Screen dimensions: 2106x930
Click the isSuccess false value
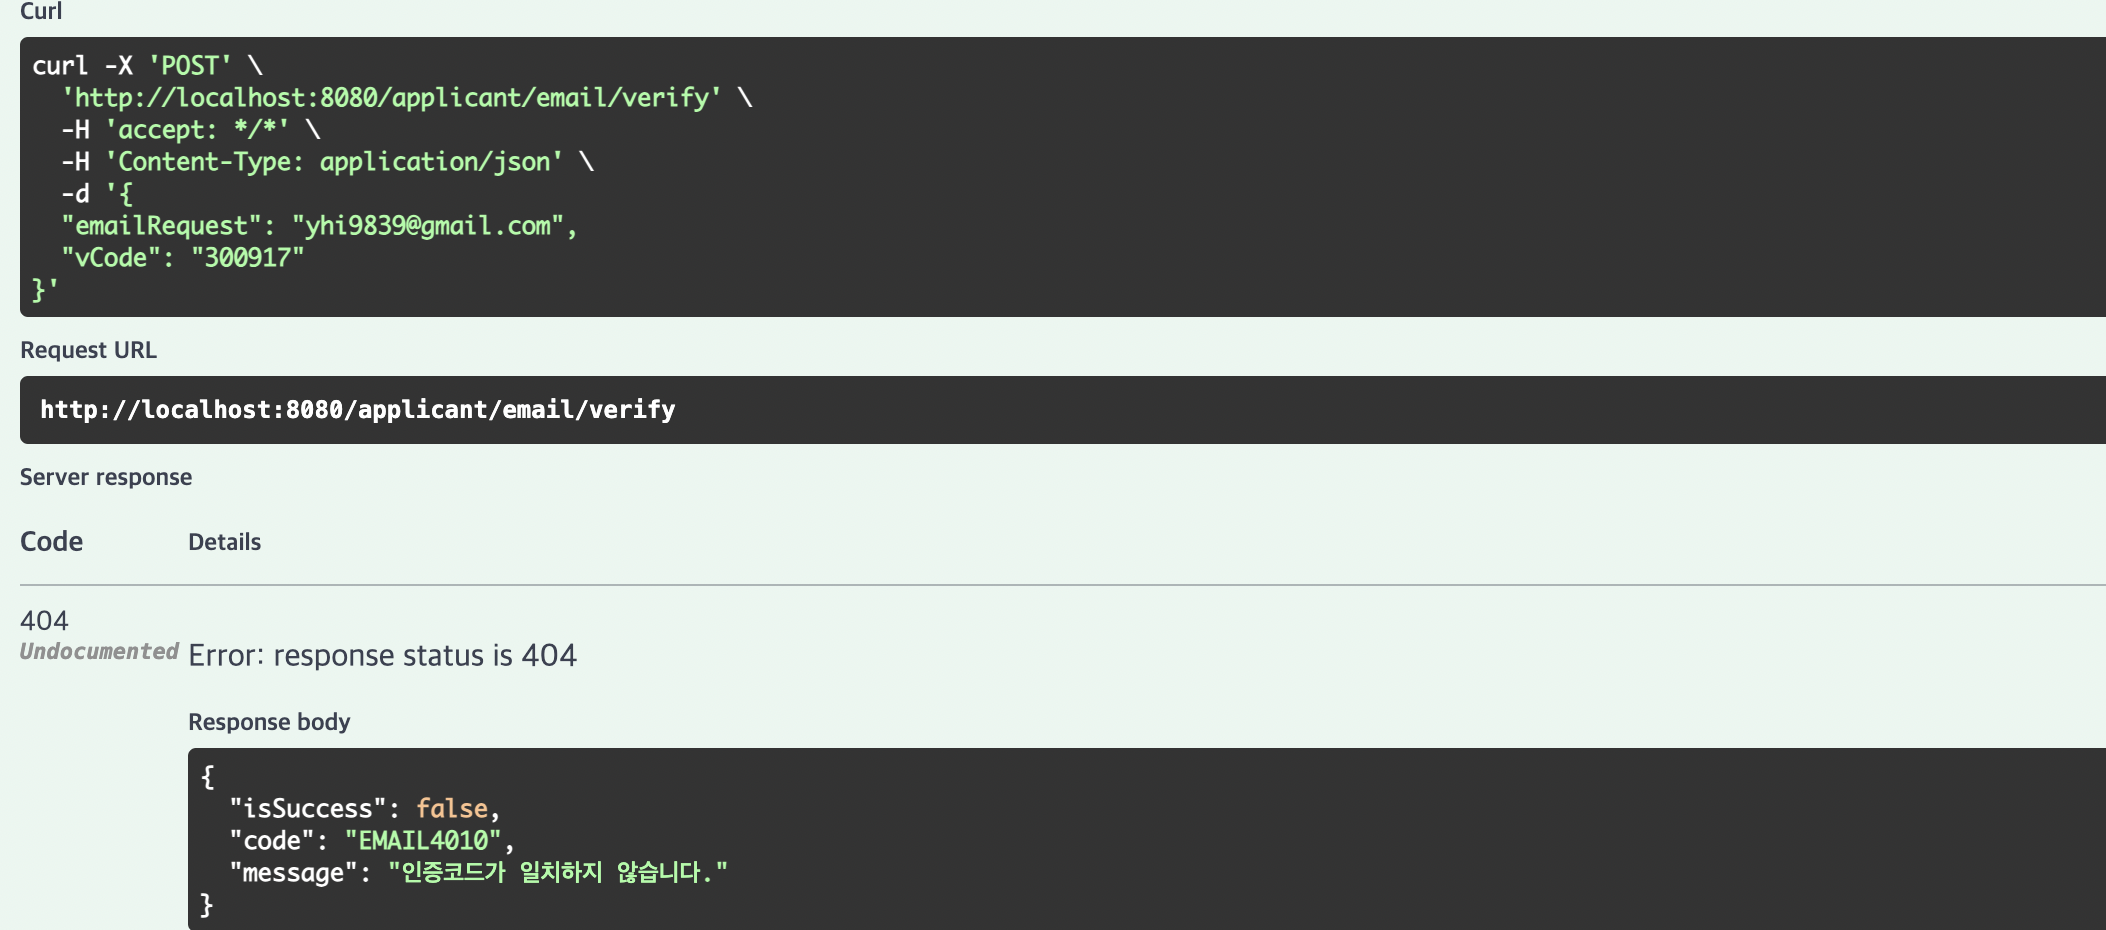[x=452, y=809]
